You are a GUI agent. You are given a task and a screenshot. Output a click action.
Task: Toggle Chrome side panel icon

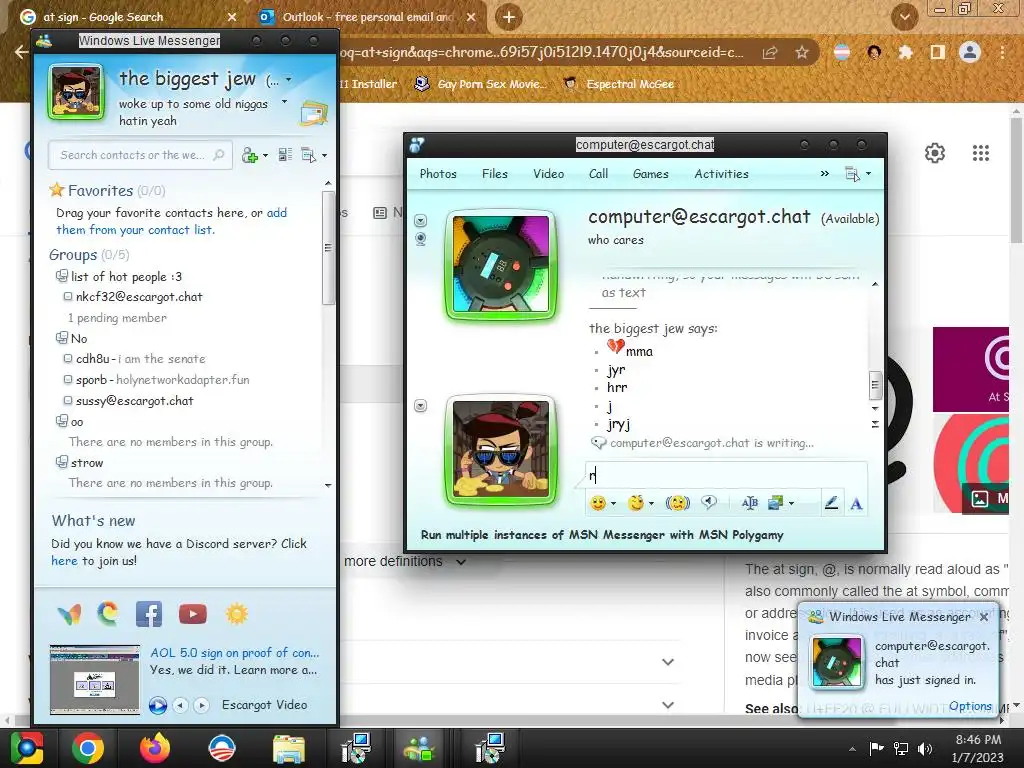click(x=938, y=52)
